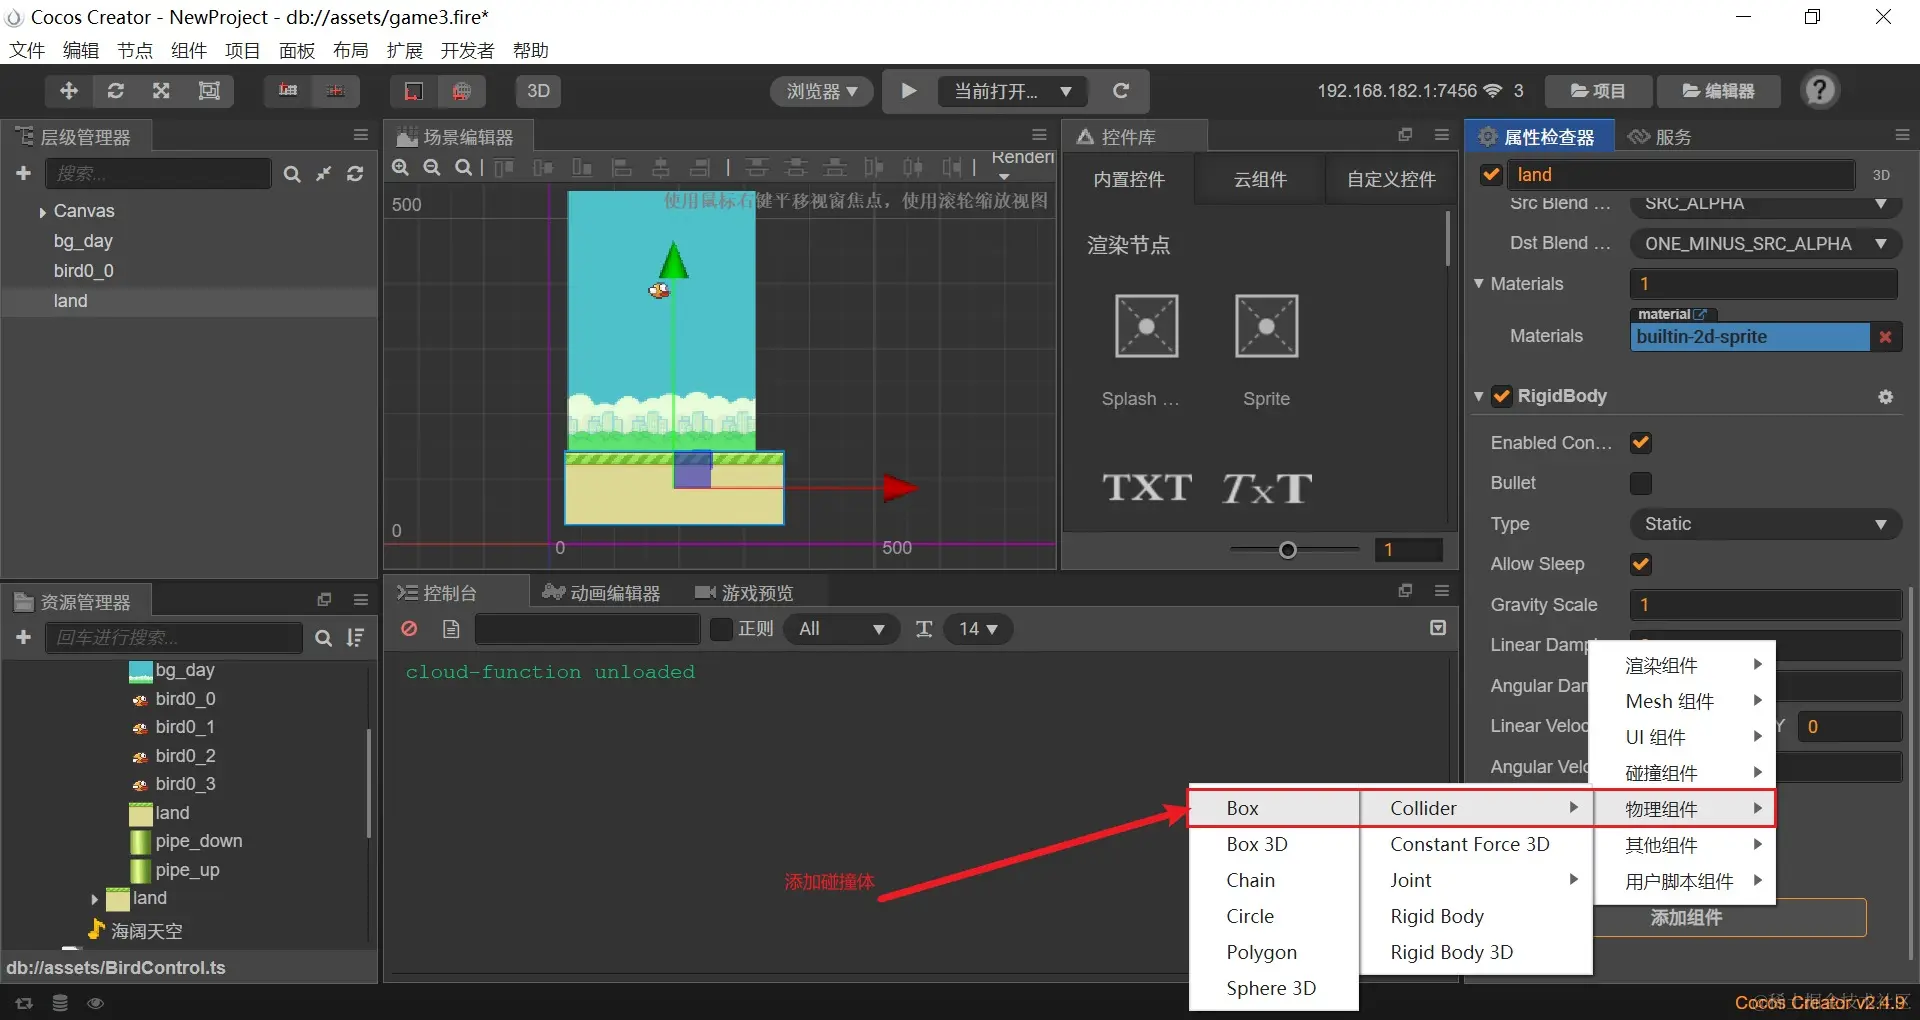Open the current scene preview dropdown
This screenshot has height=1020, width=1920.
1013,91
